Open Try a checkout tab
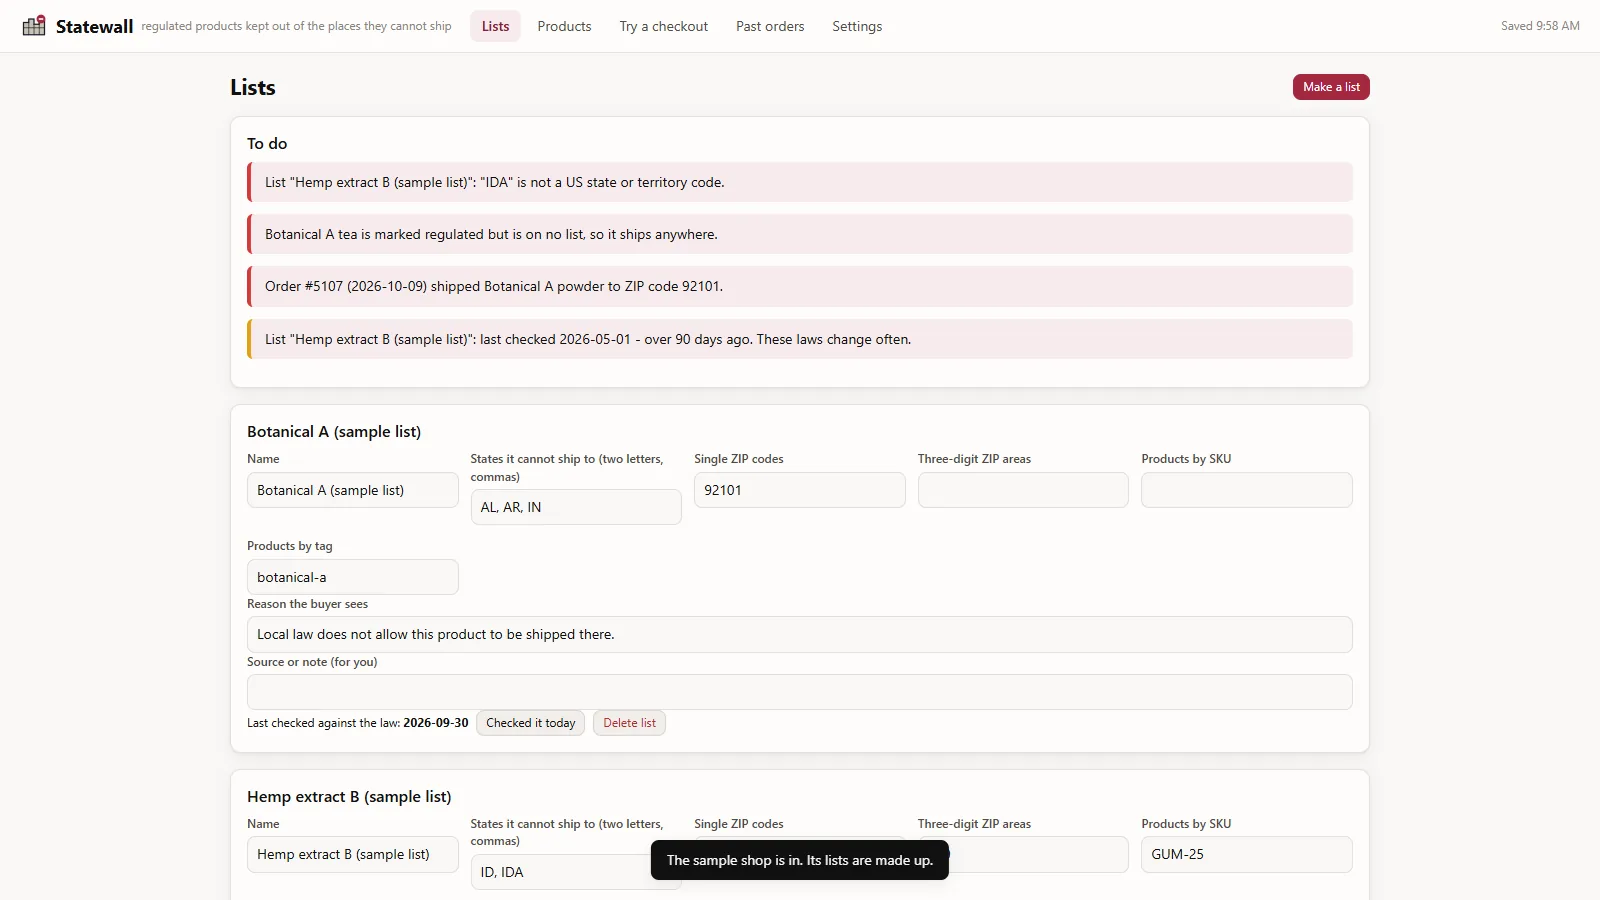The width and height of the screenshot is (1600, 900). pos(663,26)
